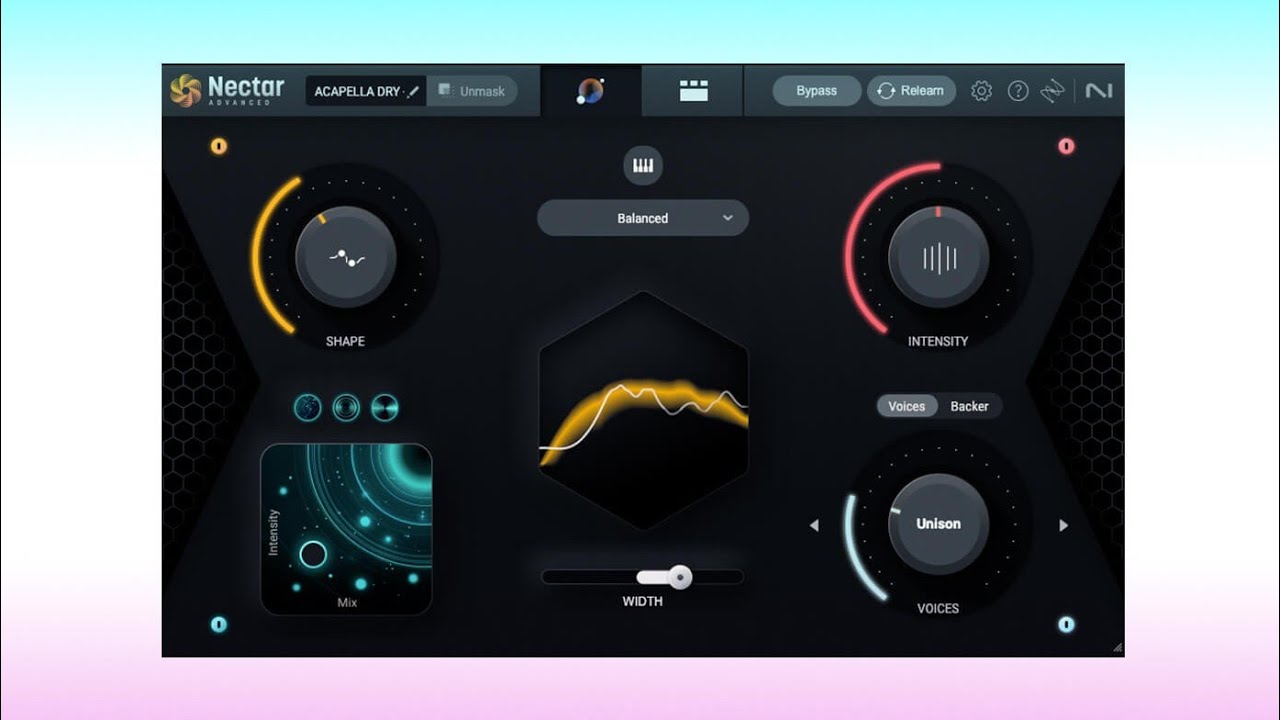Click the Intensity/Mix XY pad handle
1280x720 pixels.
(313, 554)
